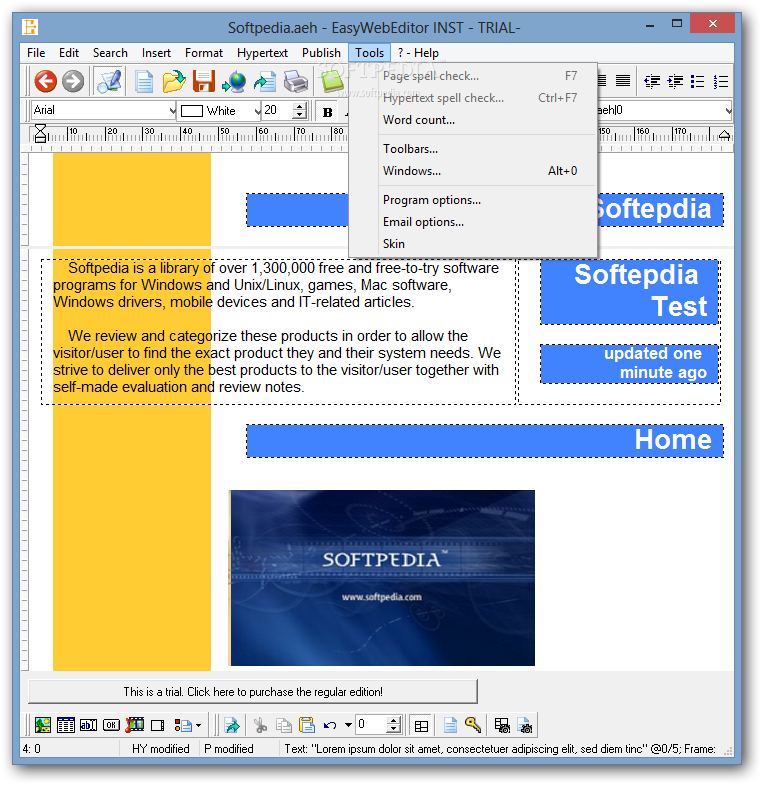Click the gold key icon
Image resolution: width=762 pixels, height=785 pixels.
pyautogui.click(x=473, y=725)
